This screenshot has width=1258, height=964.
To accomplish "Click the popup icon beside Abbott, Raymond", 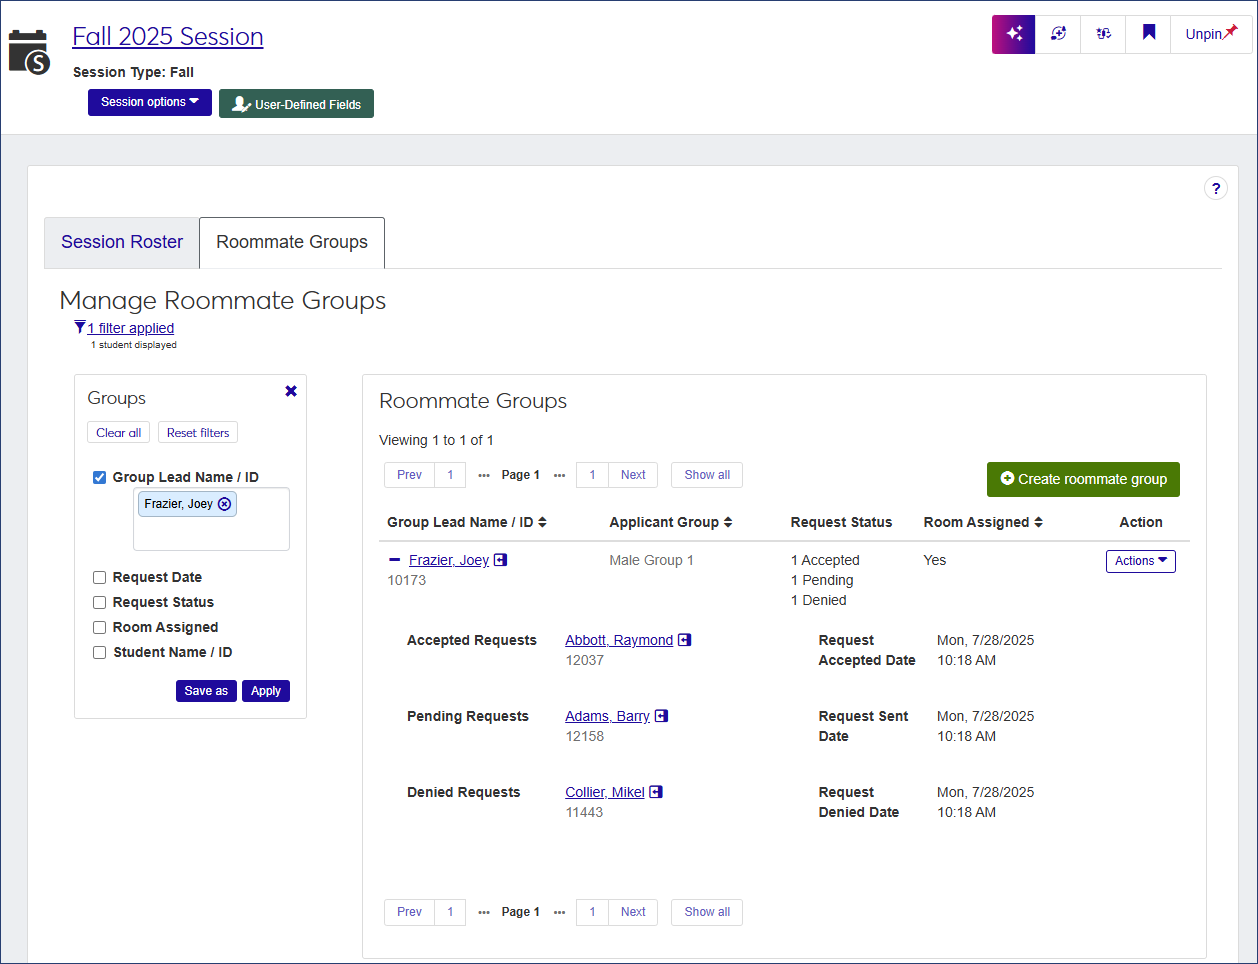I will tap(684, 640).
